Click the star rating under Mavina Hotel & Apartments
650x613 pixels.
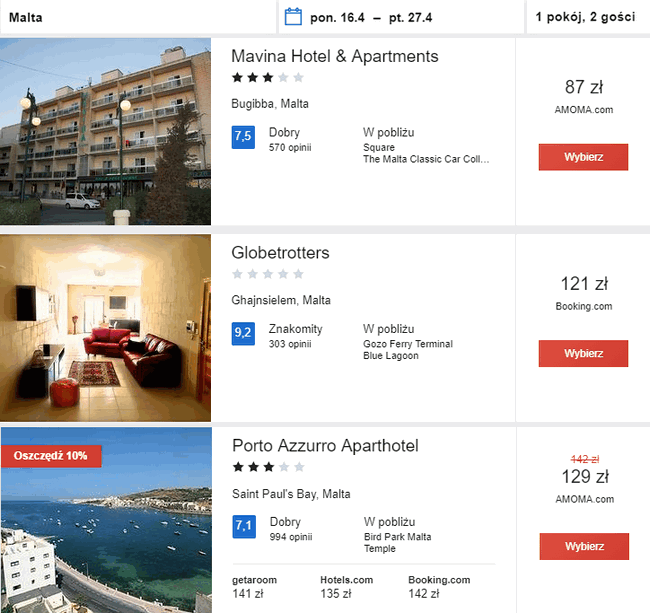click(268, 78)
